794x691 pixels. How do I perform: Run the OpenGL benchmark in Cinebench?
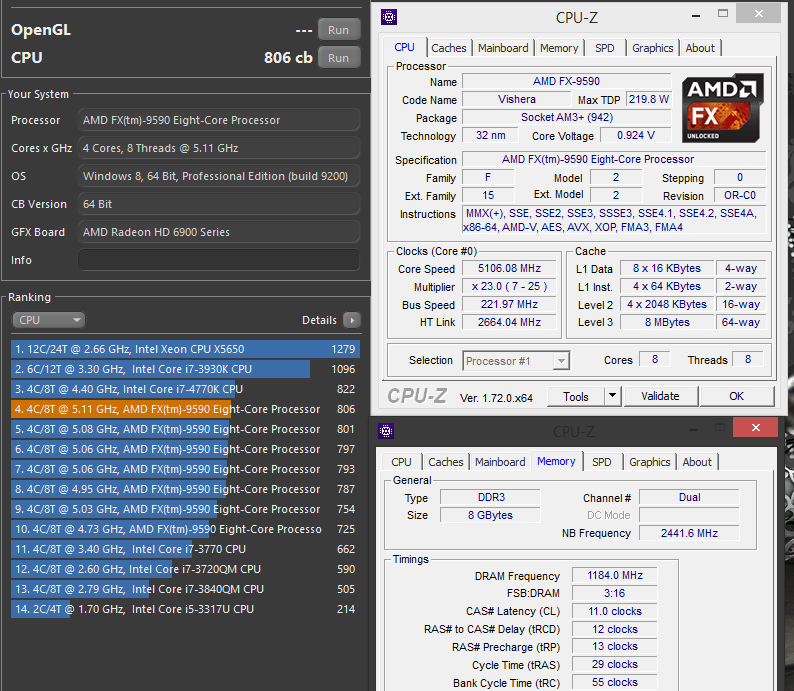pyautogui.click(x=339, y=30)
